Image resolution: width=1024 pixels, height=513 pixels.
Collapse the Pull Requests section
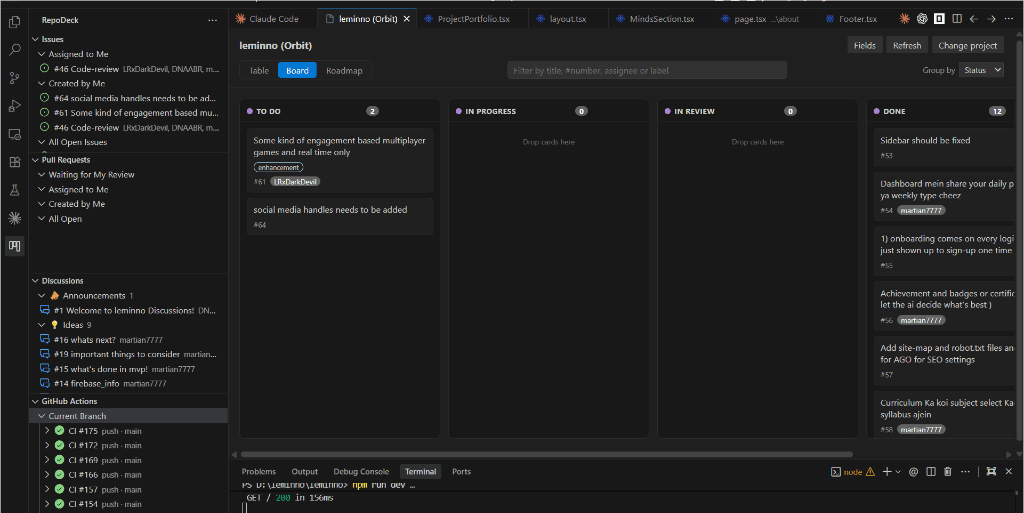35,160
